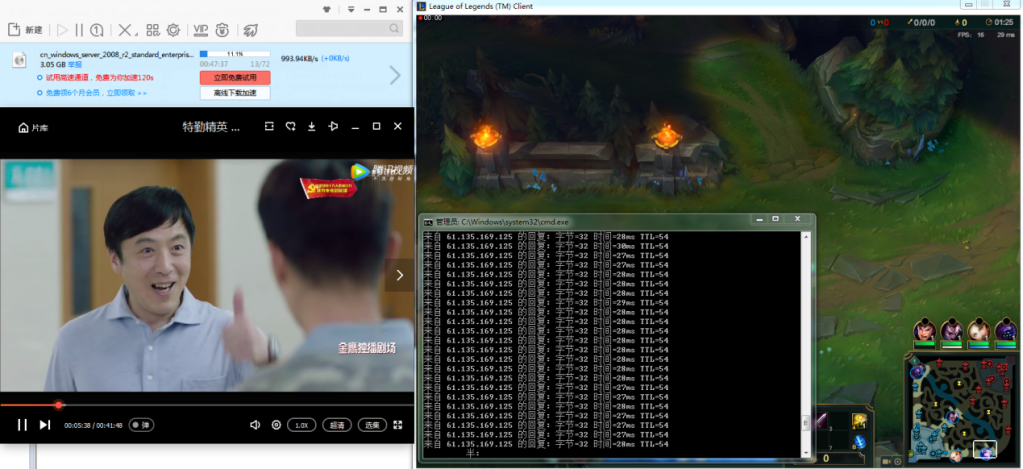Select the second teammate champion portrait

pyautogui.click(x=951, y=329)
